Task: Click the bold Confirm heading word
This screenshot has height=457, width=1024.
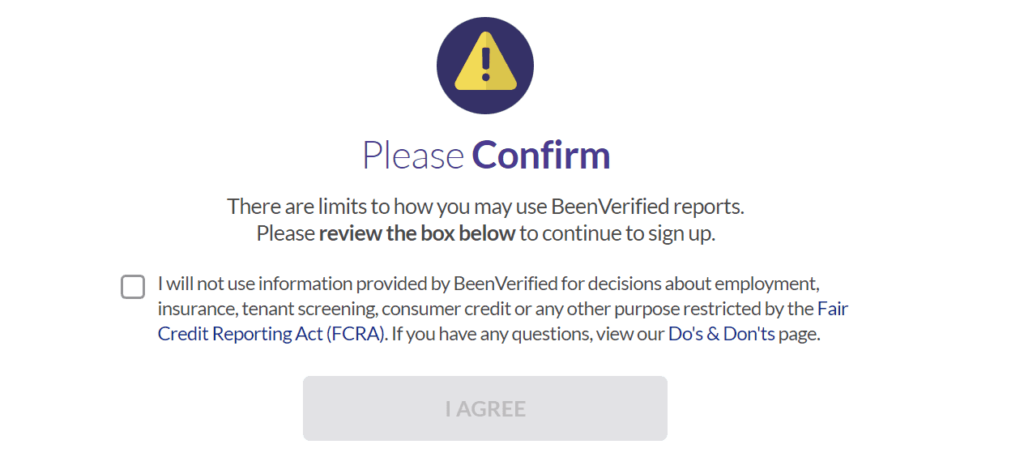Action: click(541, 155)
